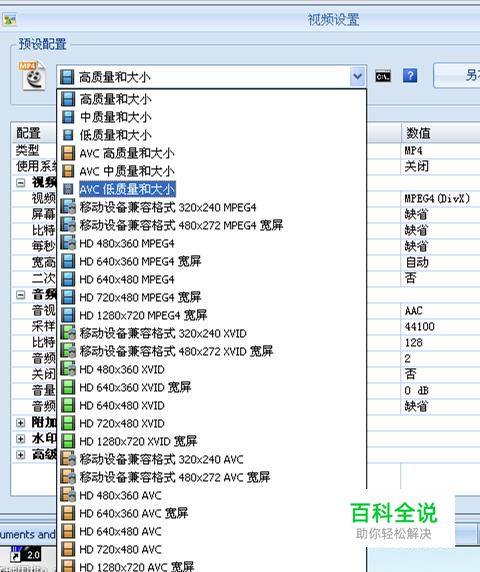
Task: Choose AVC 高质量和大小 preset
Action: [212, 153]
